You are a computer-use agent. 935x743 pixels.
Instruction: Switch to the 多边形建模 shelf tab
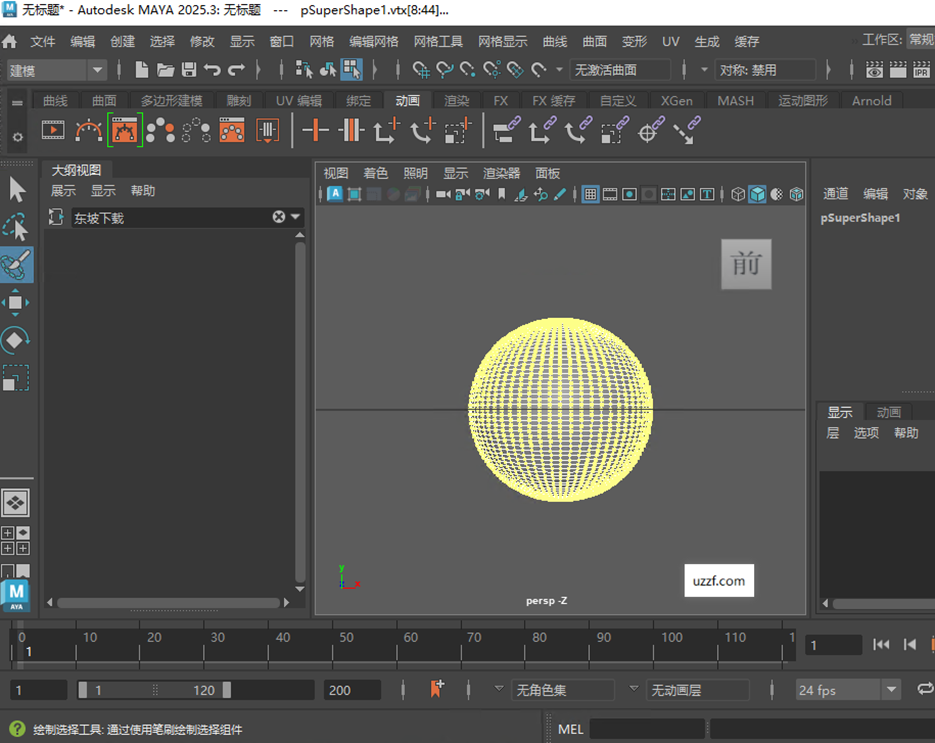coord(172,101)
